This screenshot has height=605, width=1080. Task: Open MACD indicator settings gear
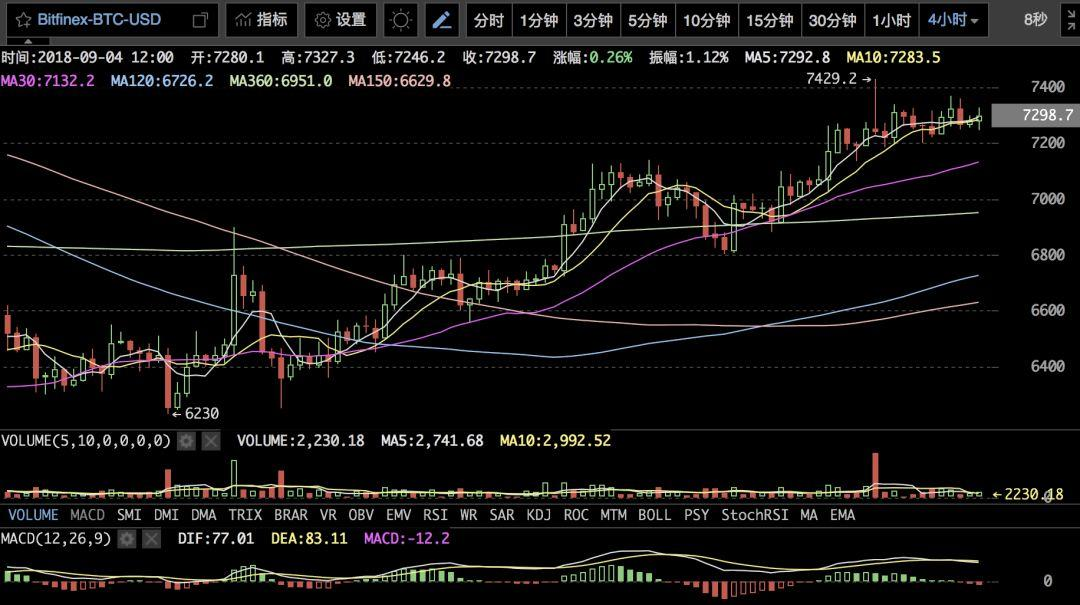tap(126, 539)
